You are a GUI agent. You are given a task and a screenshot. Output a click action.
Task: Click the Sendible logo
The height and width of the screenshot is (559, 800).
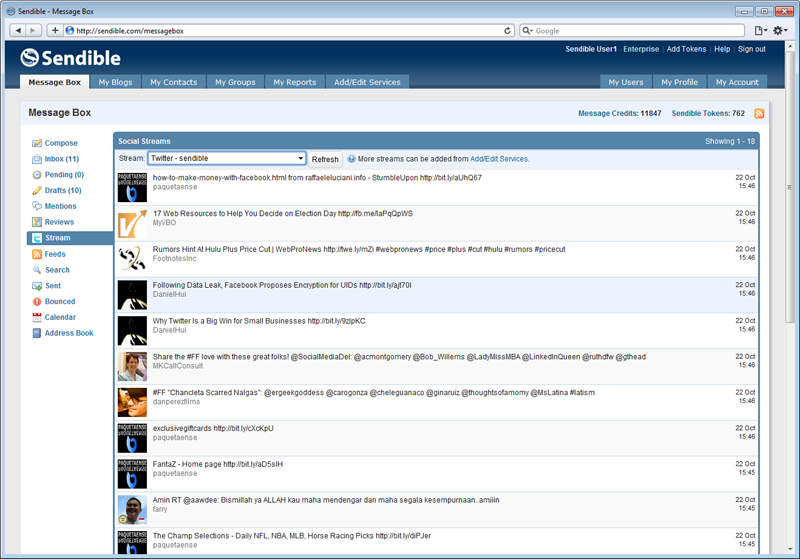click(x=70, y=58)
